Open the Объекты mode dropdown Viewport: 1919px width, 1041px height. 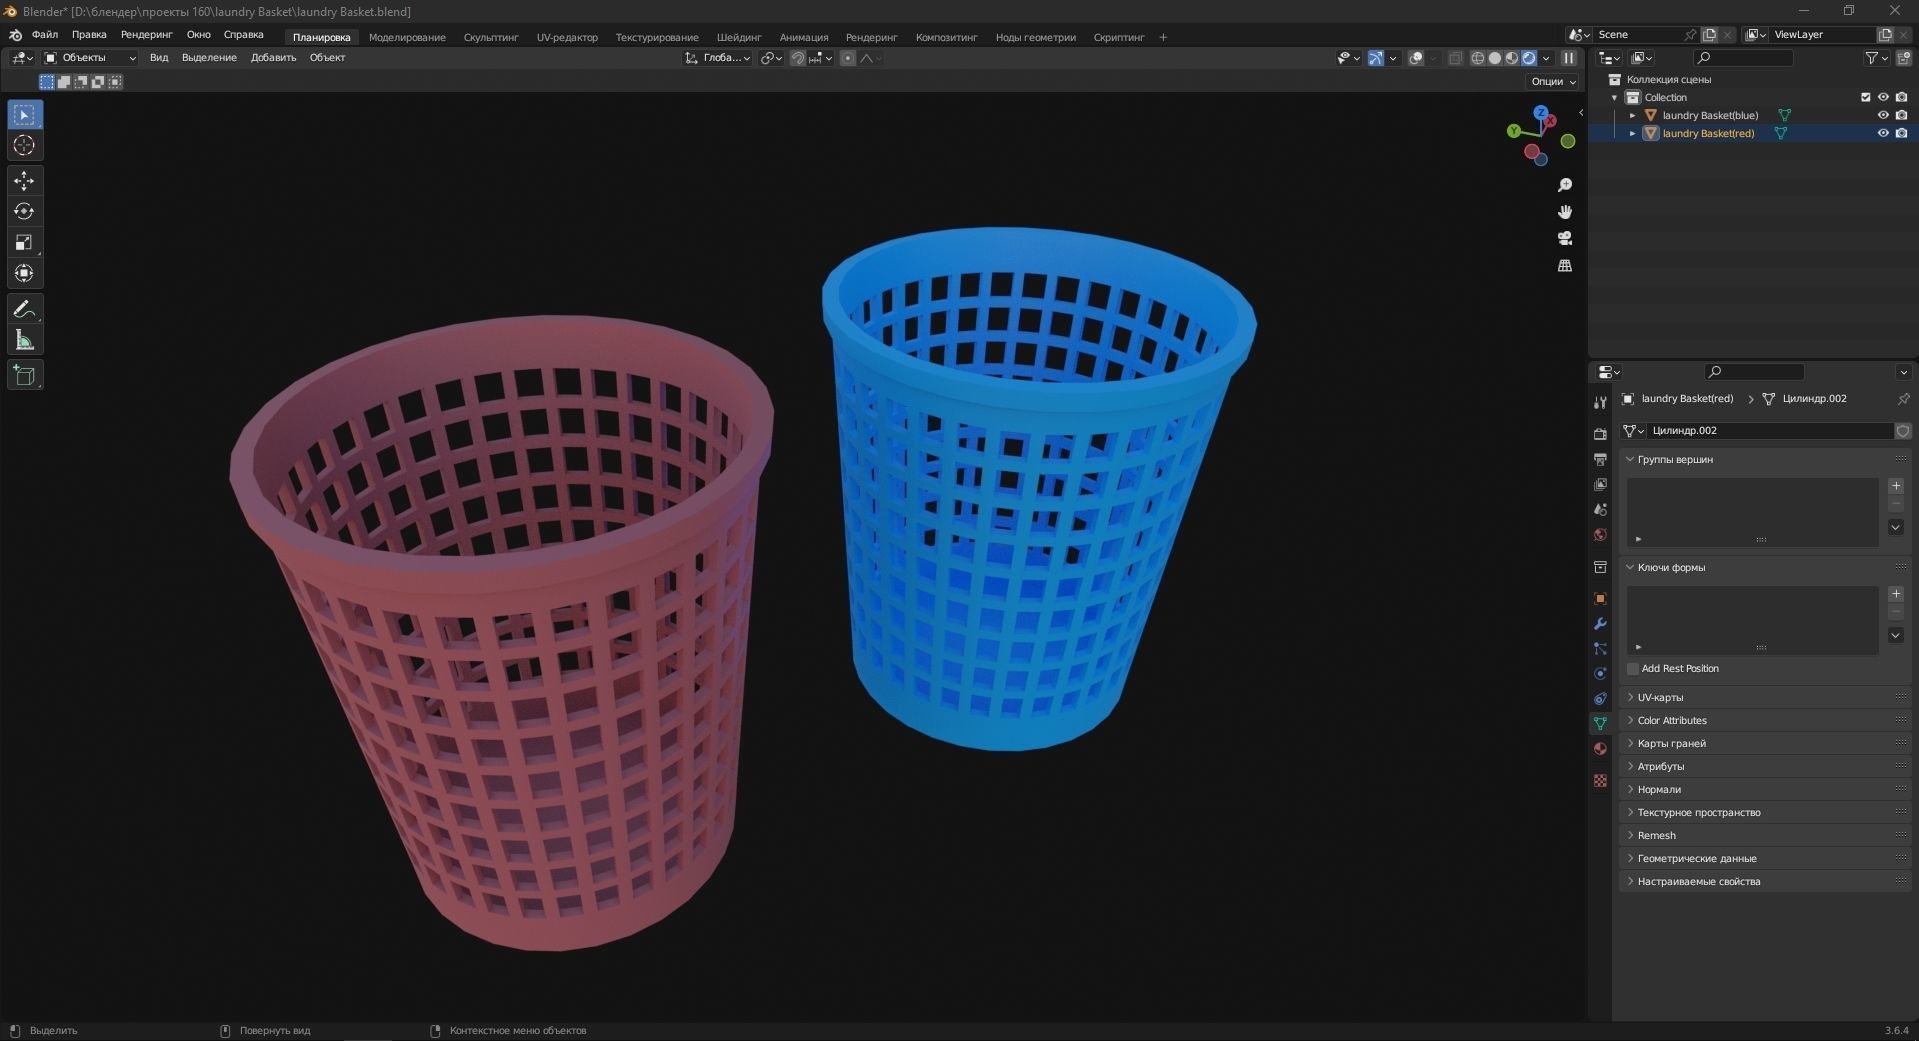(x=90, y=58)
